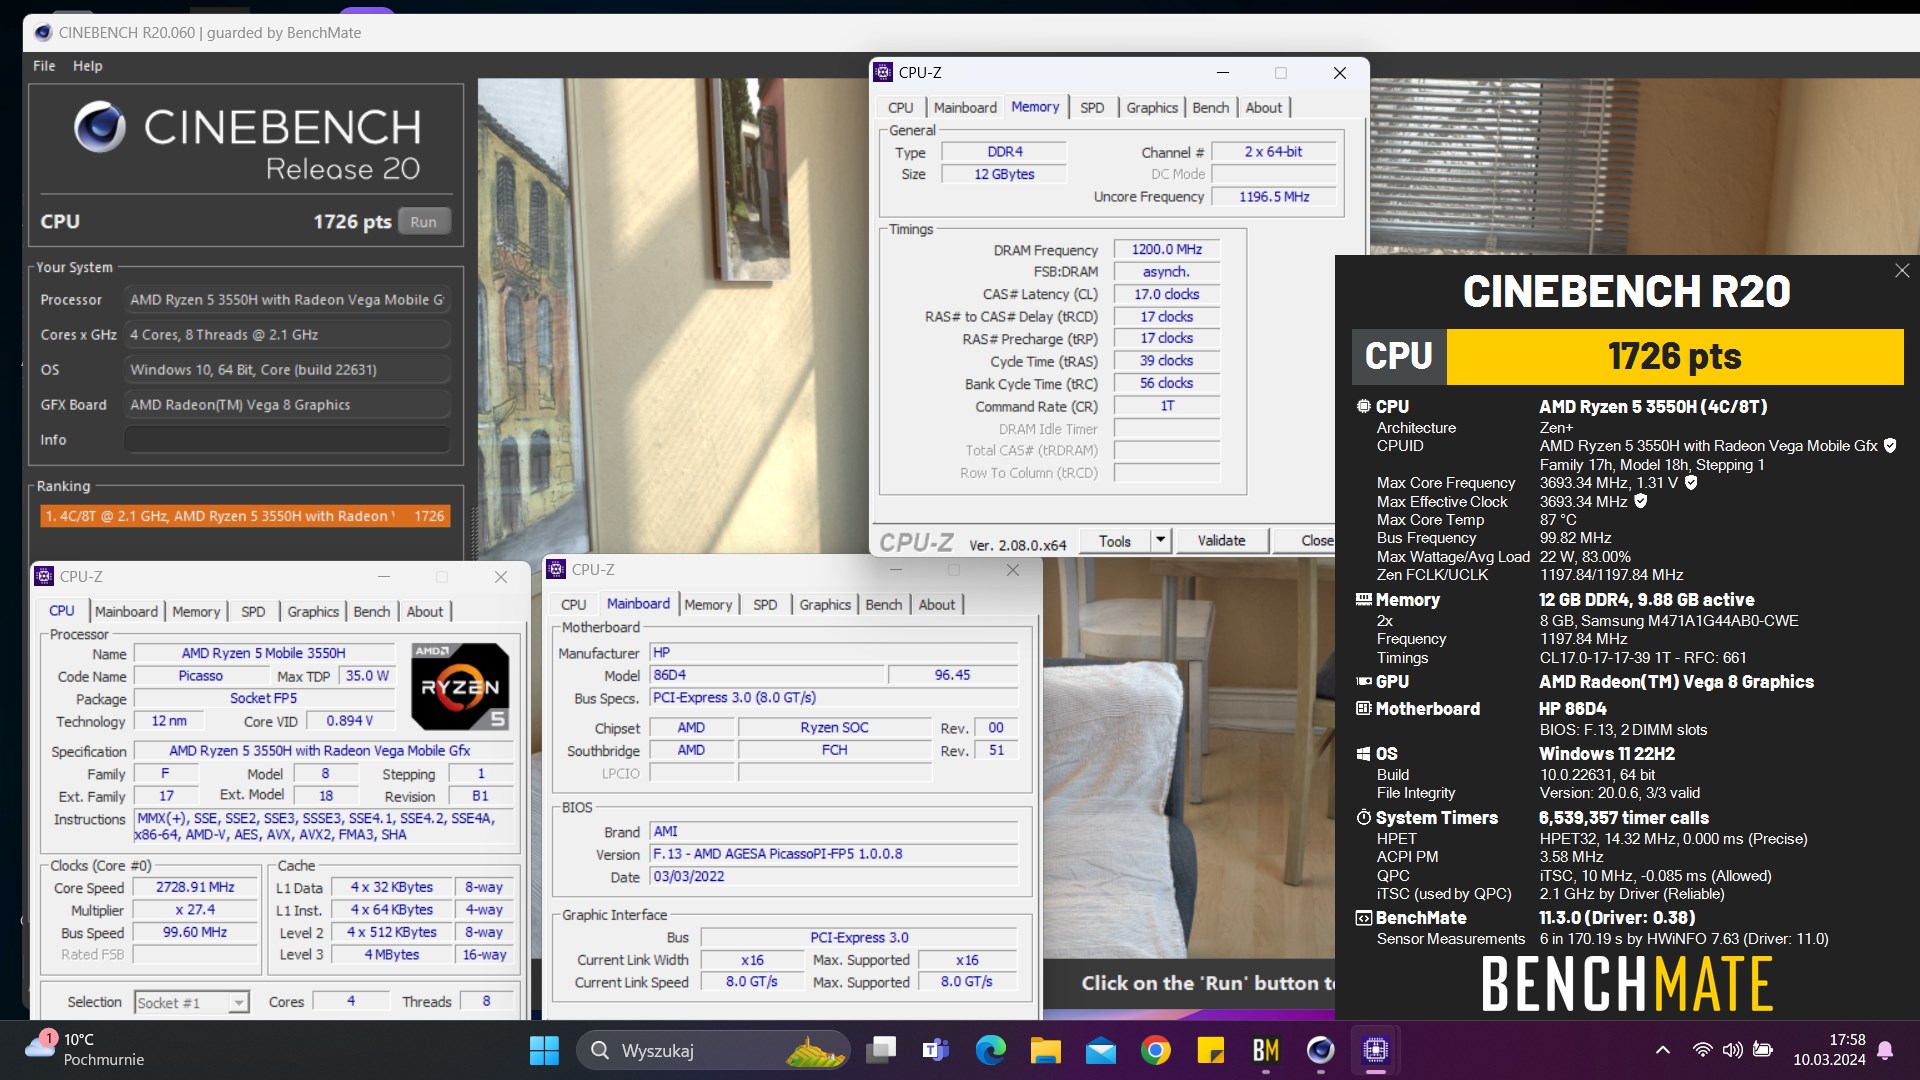Click DRAM Frequency value 1200.0 MHz

coord(1167,250)
